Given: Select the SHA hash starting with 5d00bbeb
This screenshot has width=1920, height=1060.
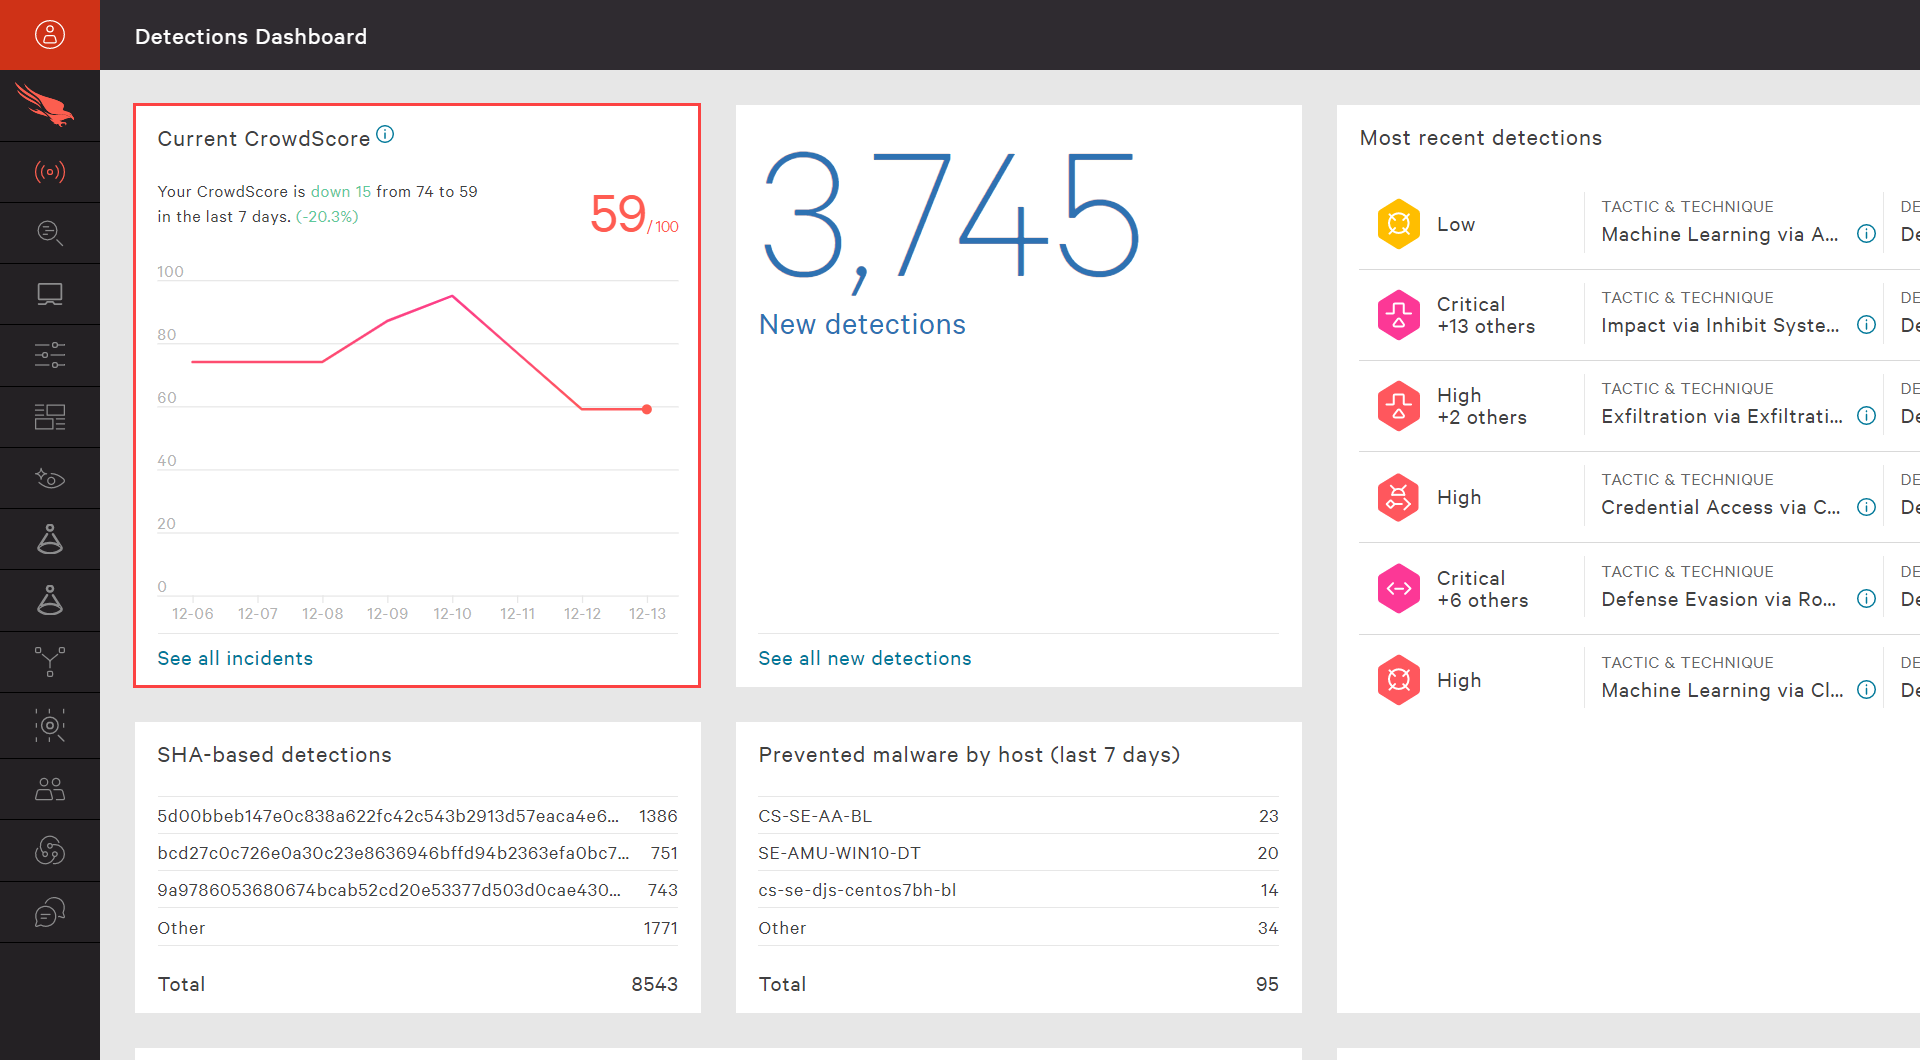Looking at the screenshot, I should pos(388,816).
